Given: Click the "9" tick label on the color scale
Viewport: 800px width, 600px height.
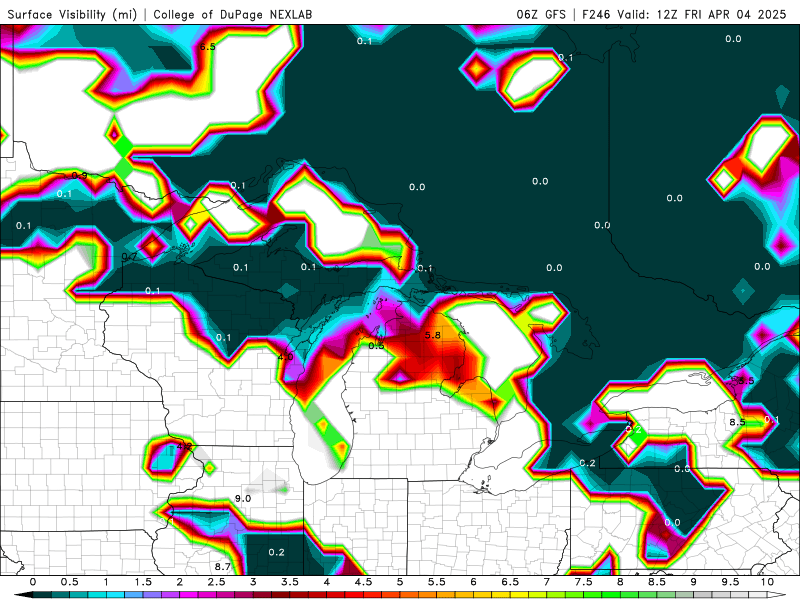Looking at the screenshot, I should click(693, 582).
